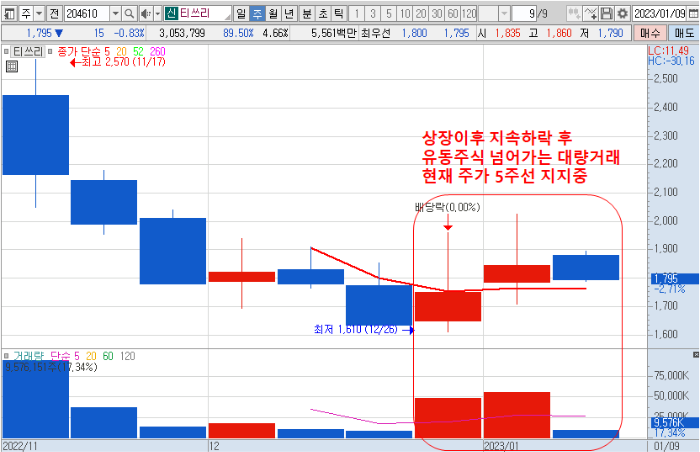Viewport: 700px width, 452px height.
Task: Click the 거래량 volume legend label
Action: (29, 356)
